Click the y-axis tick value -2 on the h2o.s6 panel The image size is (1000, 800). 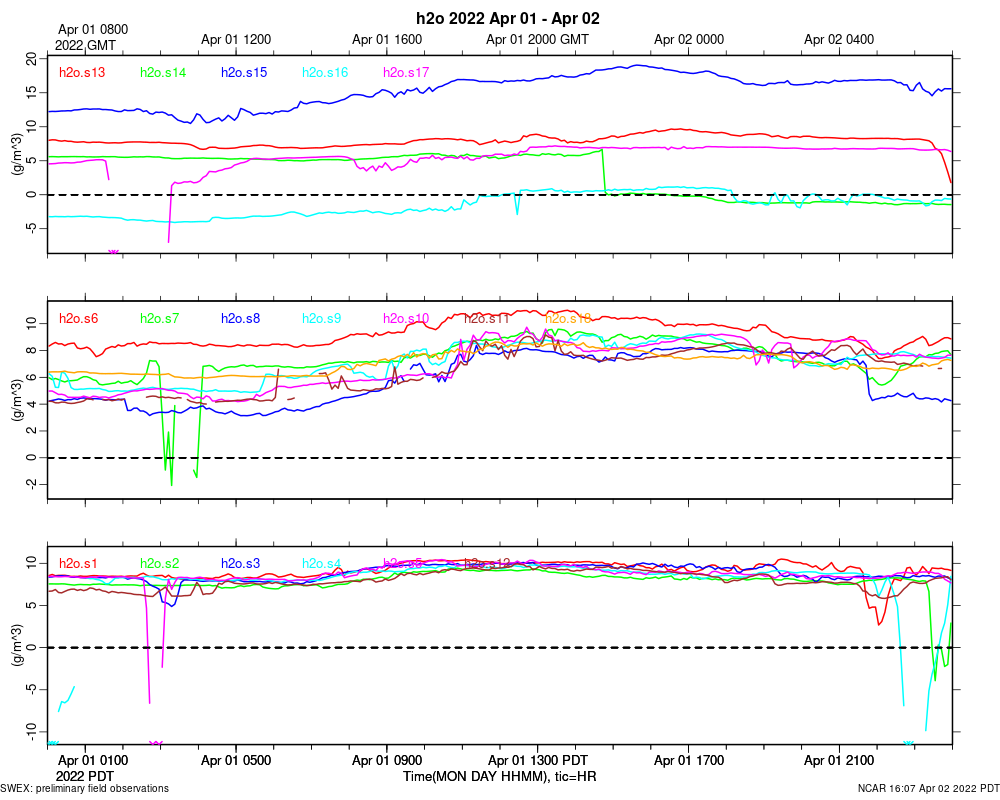[x=32, y=484]
